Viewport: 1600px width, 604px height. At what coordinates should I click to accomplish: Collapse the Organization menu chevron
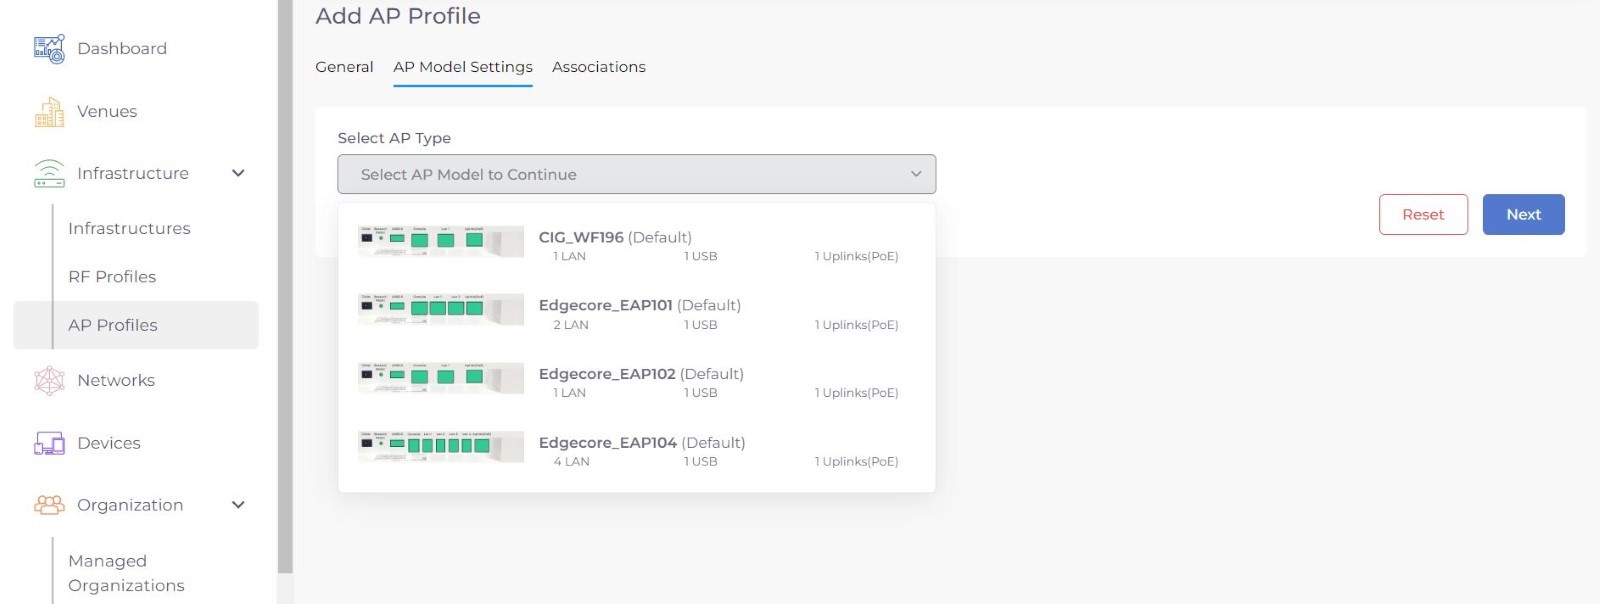click(x=238, y=505)
